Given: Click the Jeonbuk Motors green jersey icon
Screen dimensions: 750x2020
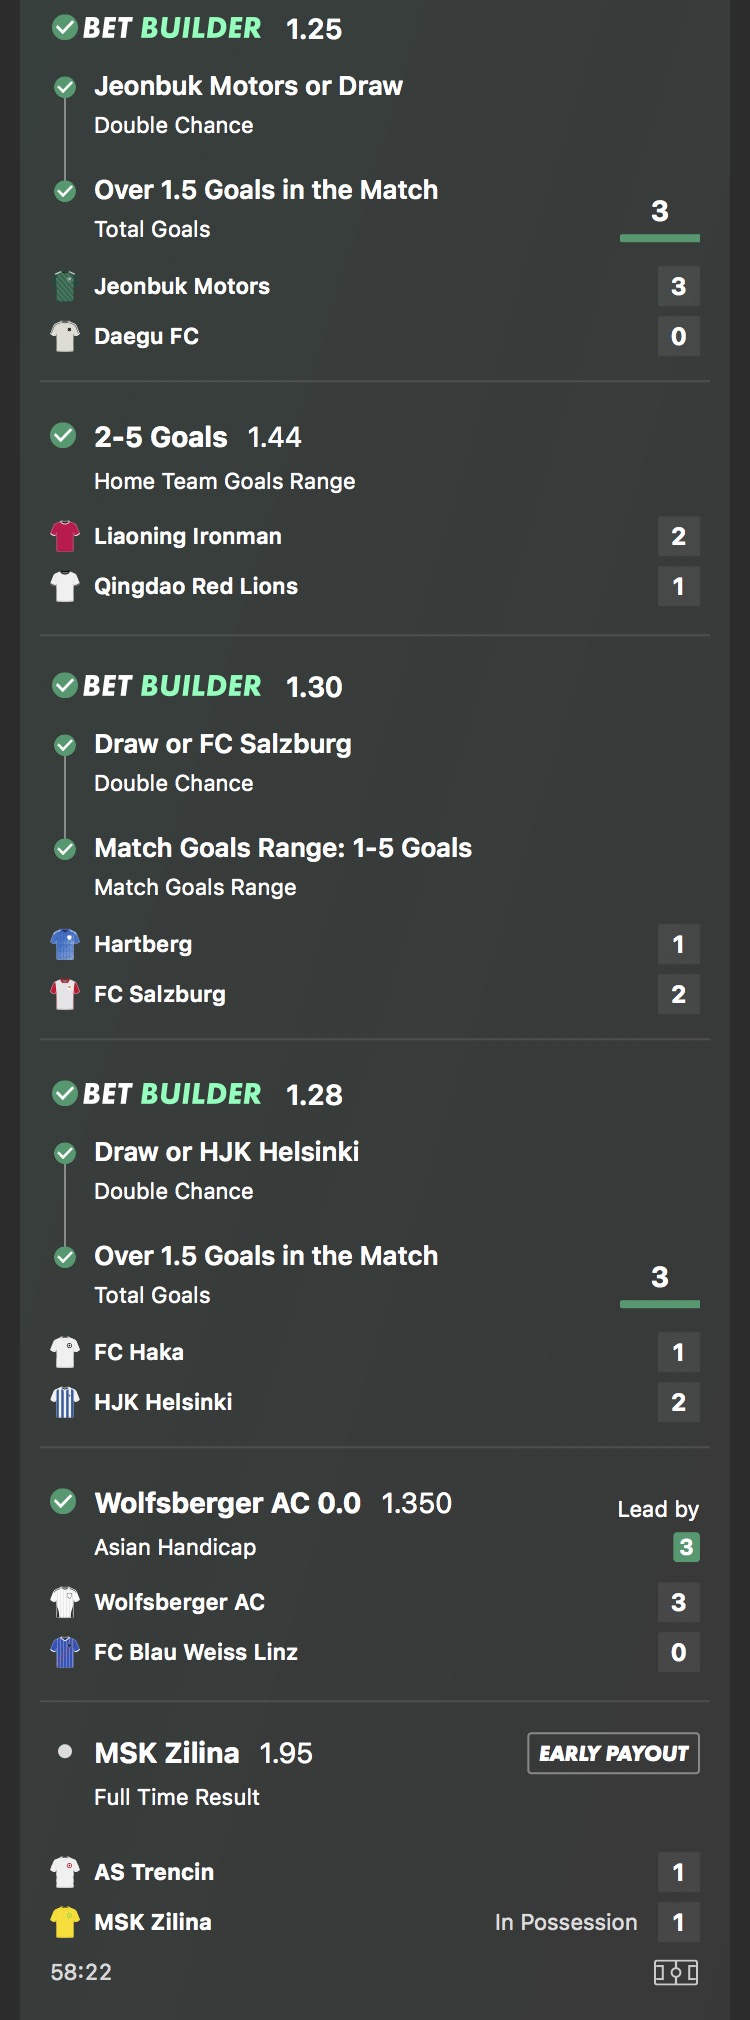Looking at the screenshot, I should tap(65, 287).
